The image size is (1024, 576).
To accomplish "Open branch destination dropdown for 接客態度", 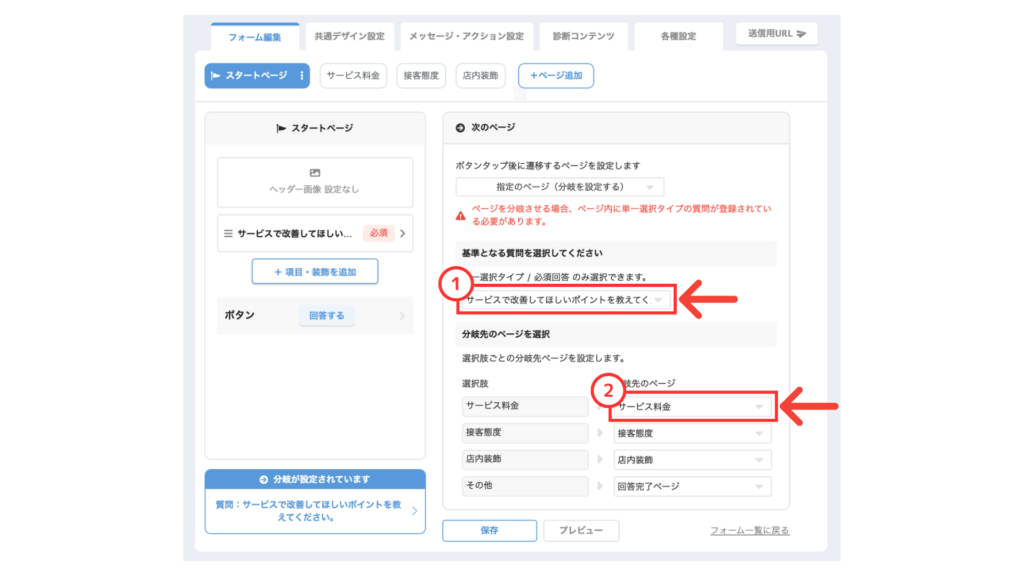I will [x=692, y=434].
